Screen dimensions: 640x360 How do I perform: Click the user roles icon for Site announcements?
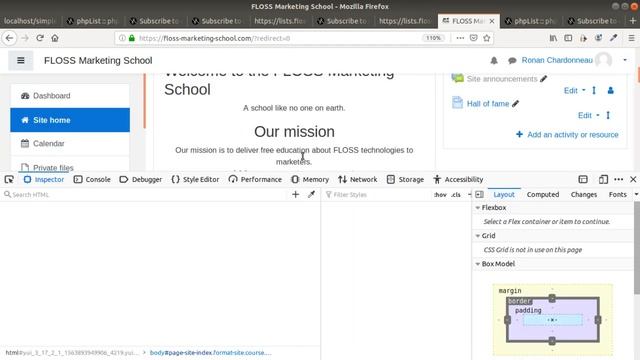click(x=611, y=91)
